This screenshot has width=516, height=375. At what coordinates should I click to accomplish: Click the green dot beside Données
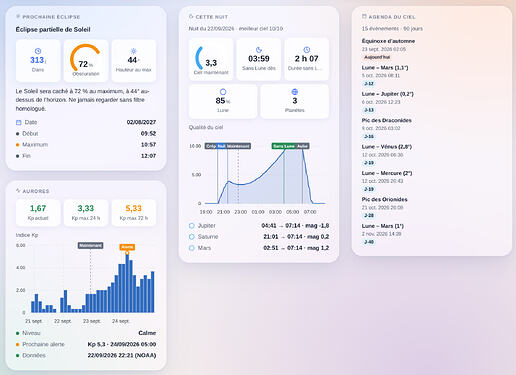[17, 356]
